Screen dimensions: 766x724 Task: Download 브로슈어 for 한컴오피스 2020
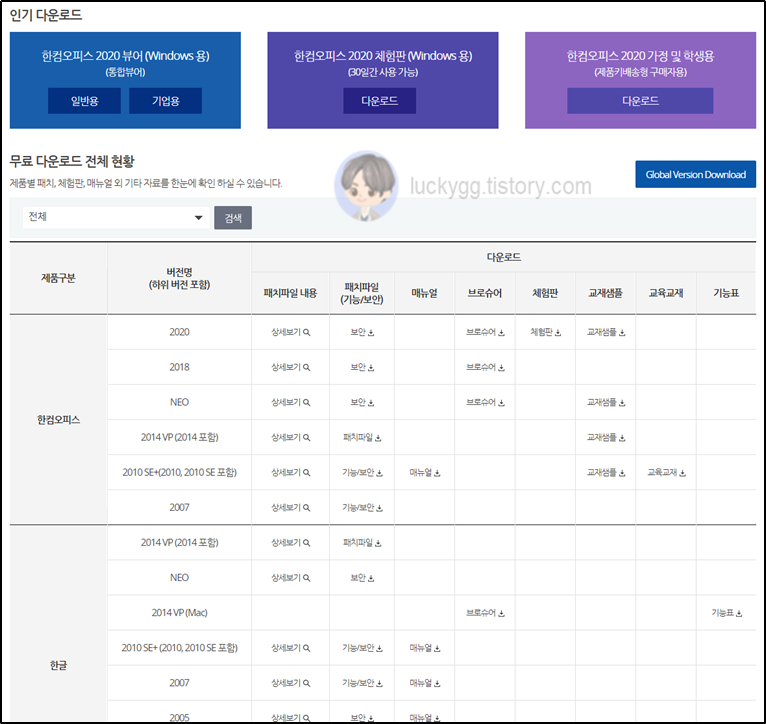(485, 332)
